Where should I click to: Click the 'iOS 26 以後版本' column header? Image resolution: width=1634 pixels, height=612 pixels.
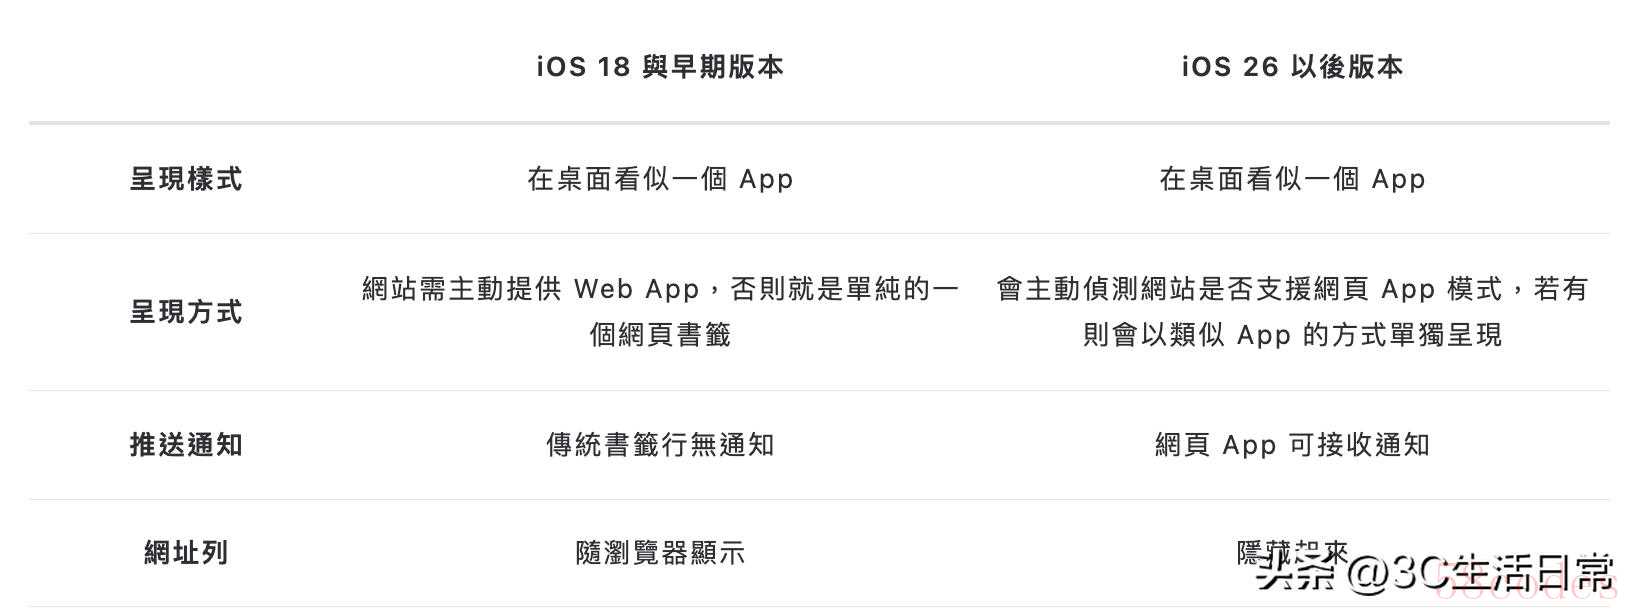(x=1292, y=67)
